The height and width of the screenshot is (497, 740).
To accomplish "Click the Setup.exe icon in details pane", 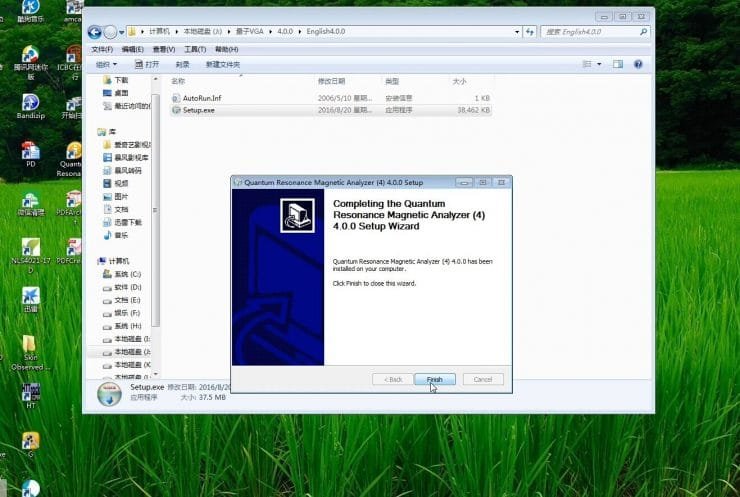I will point(109,394).
